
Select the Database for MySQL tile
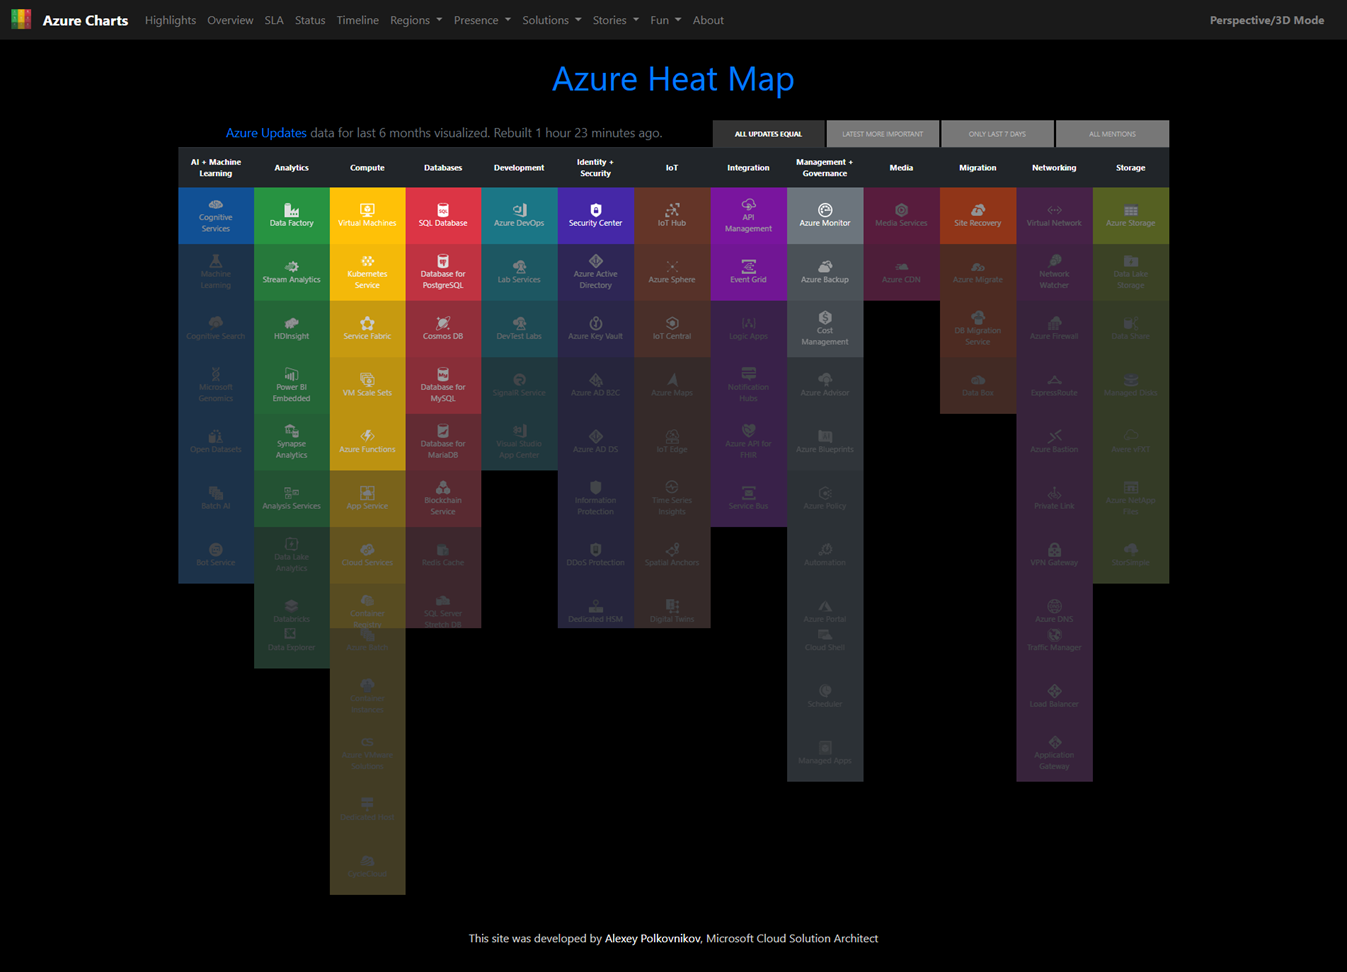[443, 385]
